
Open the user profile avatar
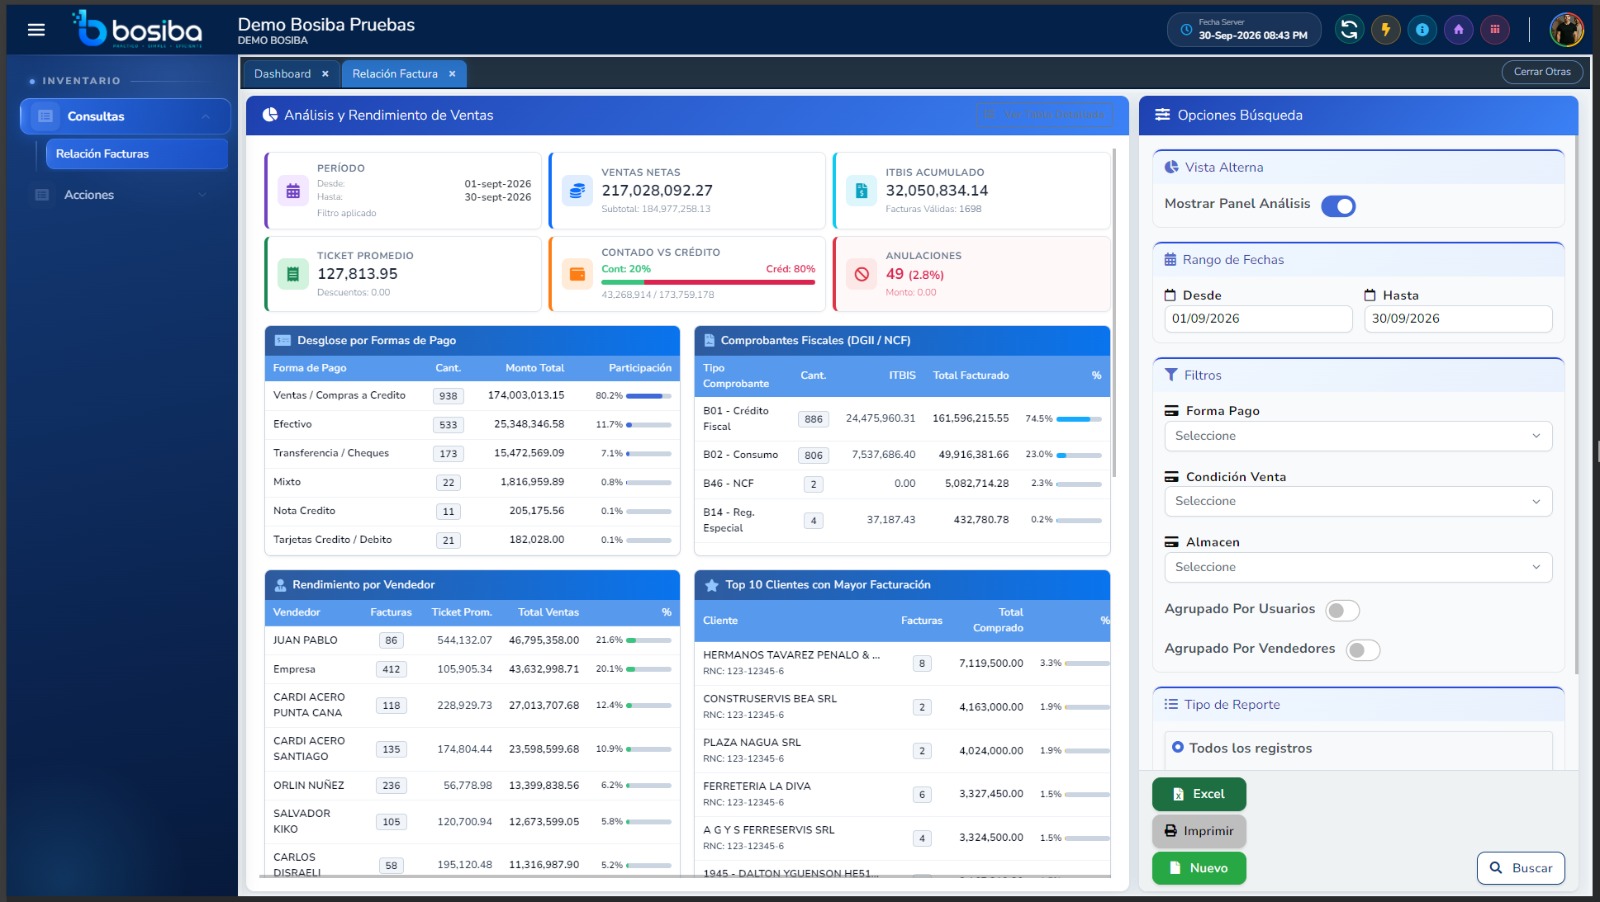click(x=1567, y=30)
